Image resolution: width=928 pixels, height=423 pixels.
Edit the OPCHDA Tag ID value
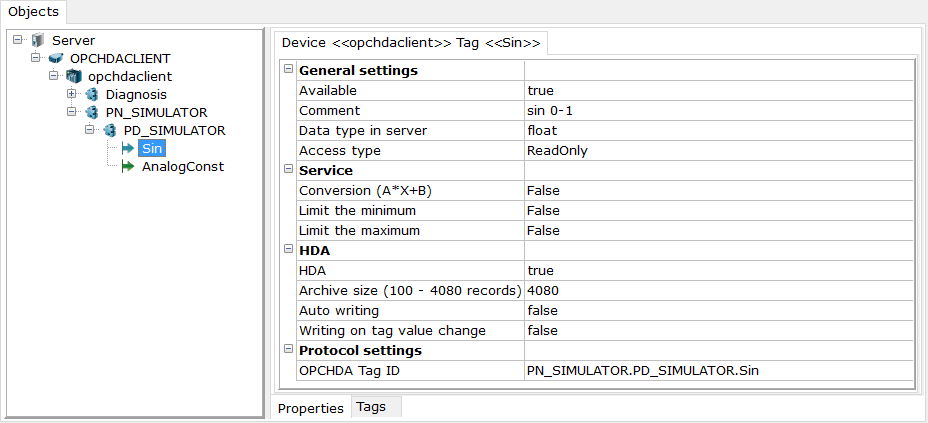point(718,371)
